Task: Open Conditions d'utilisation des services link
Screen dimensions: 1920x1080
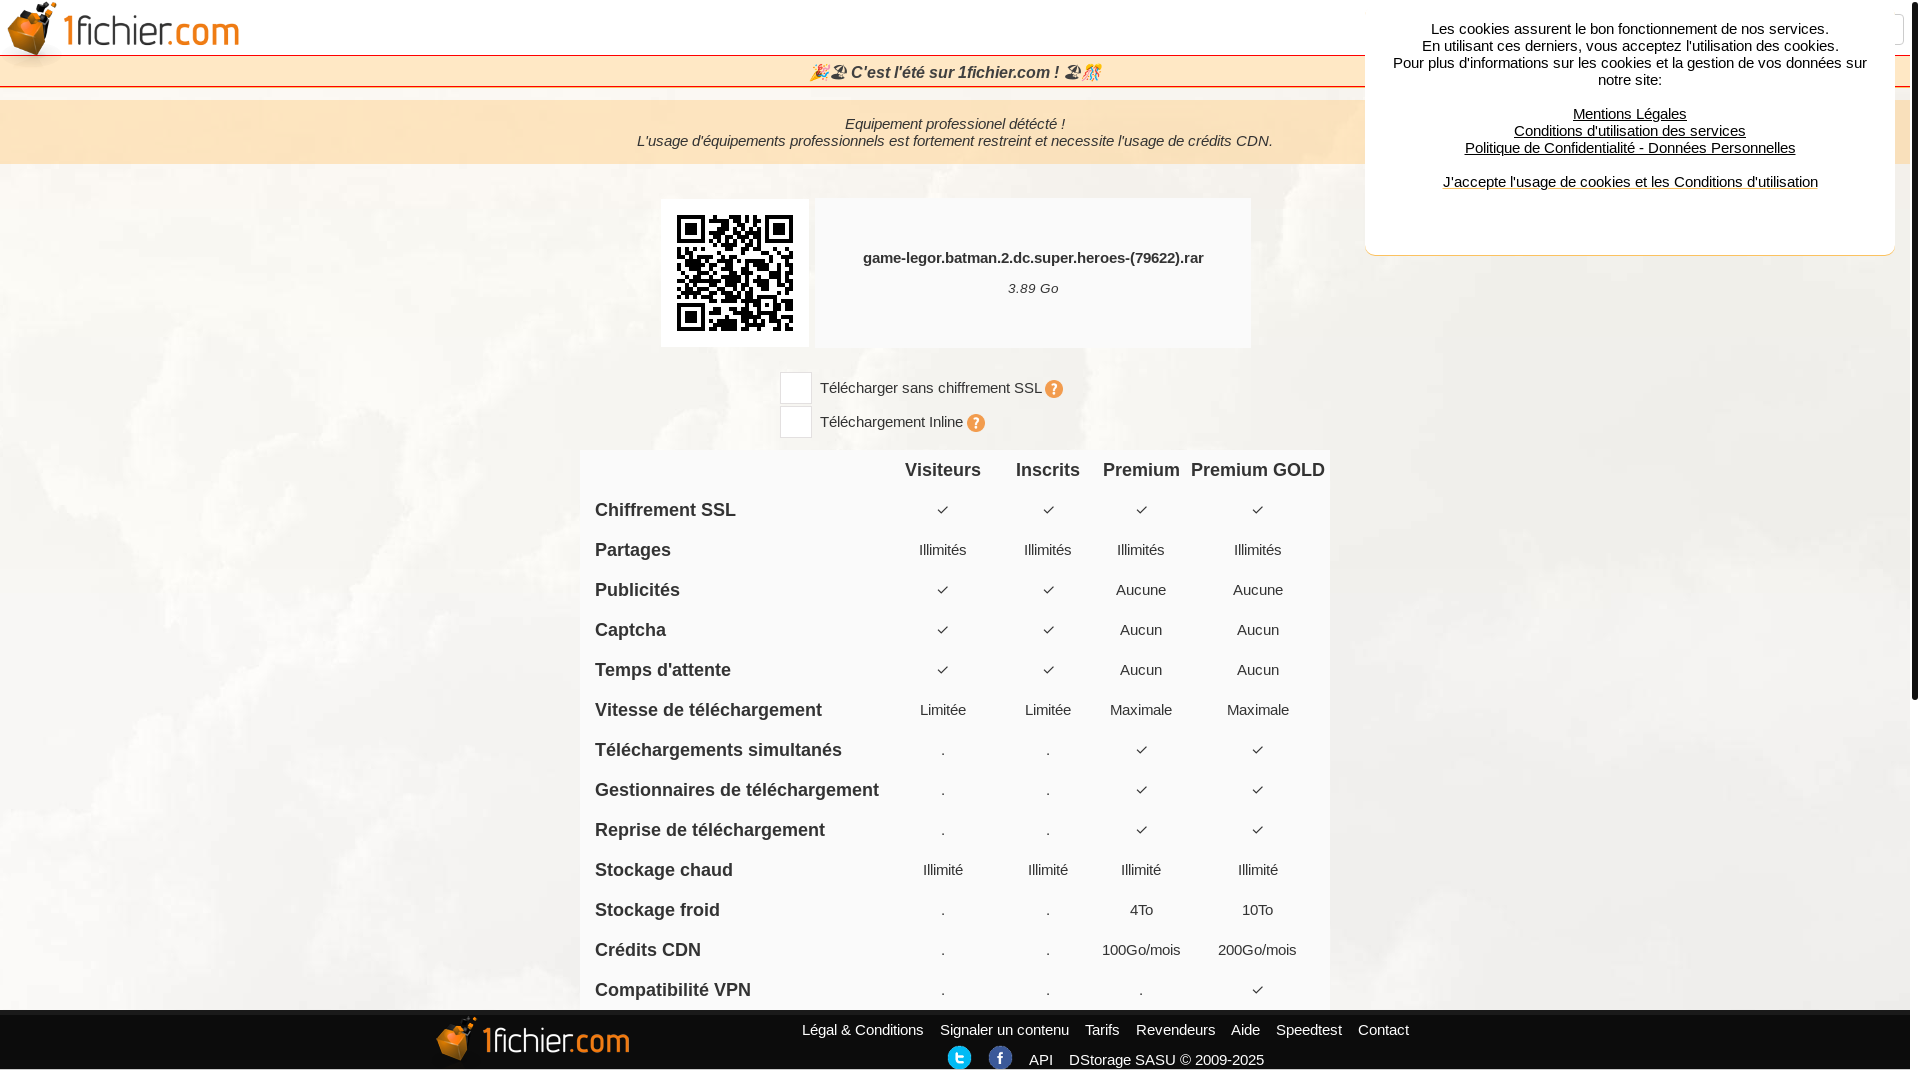Action: (1629, 131)
